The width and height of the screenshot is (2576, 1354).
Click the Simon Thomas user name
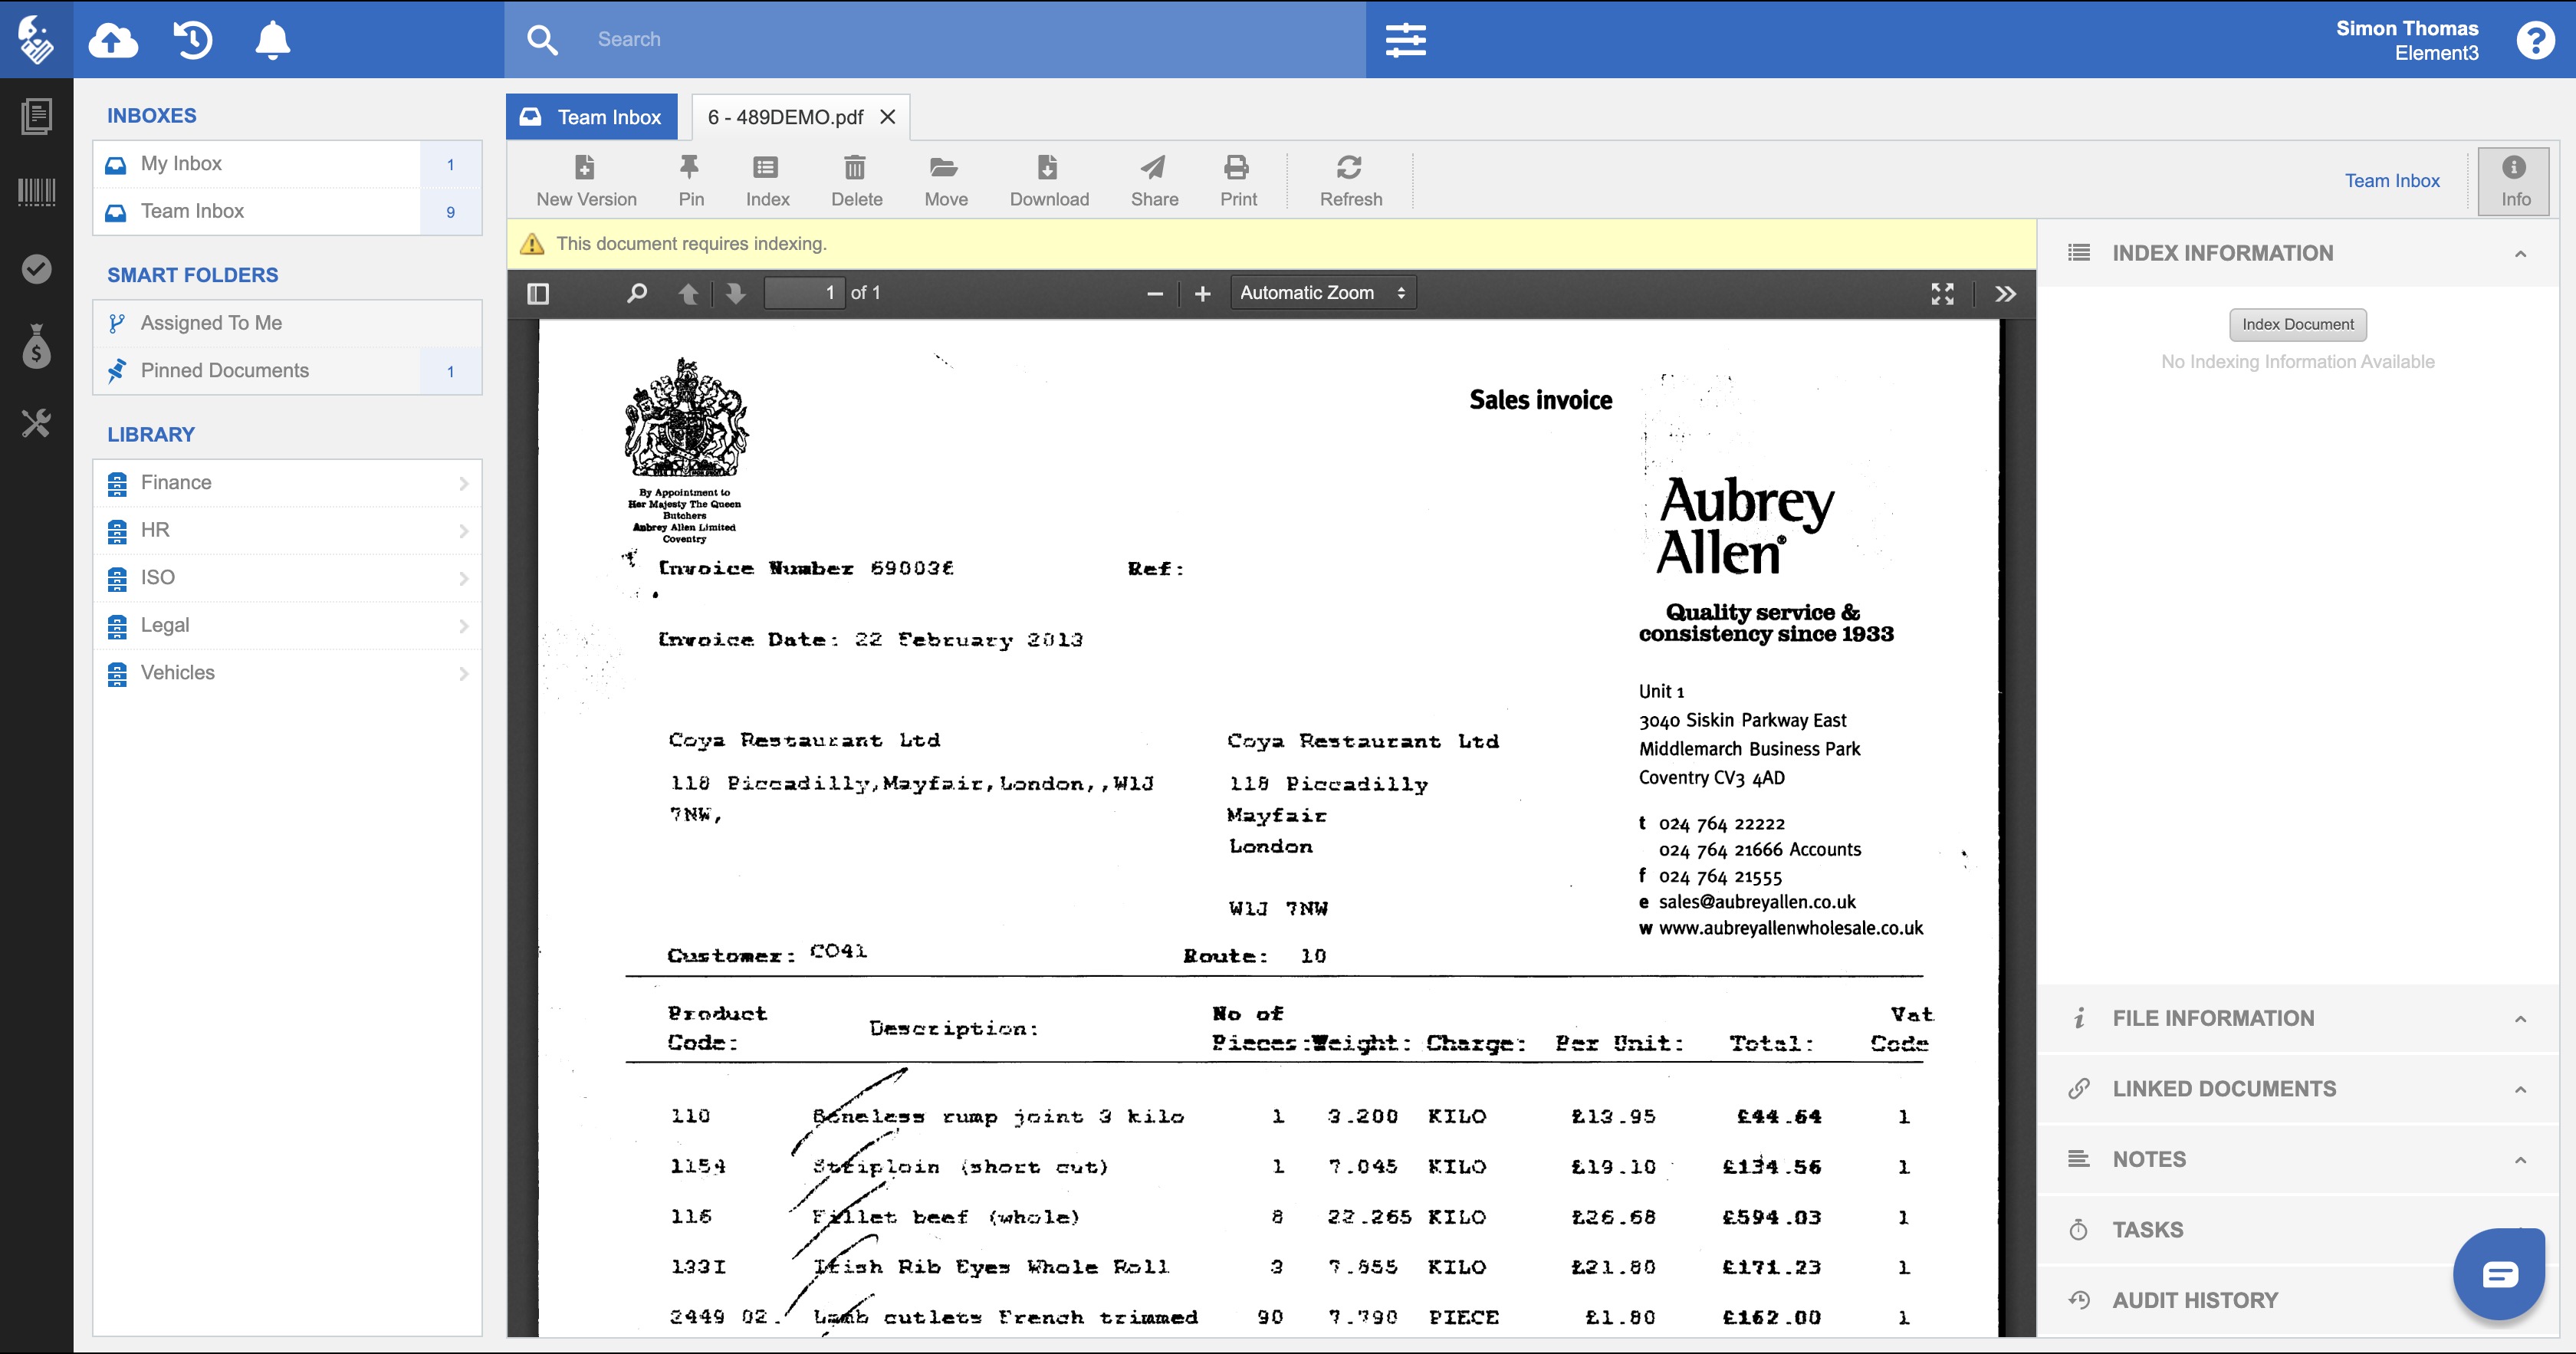pos(2406,28)
